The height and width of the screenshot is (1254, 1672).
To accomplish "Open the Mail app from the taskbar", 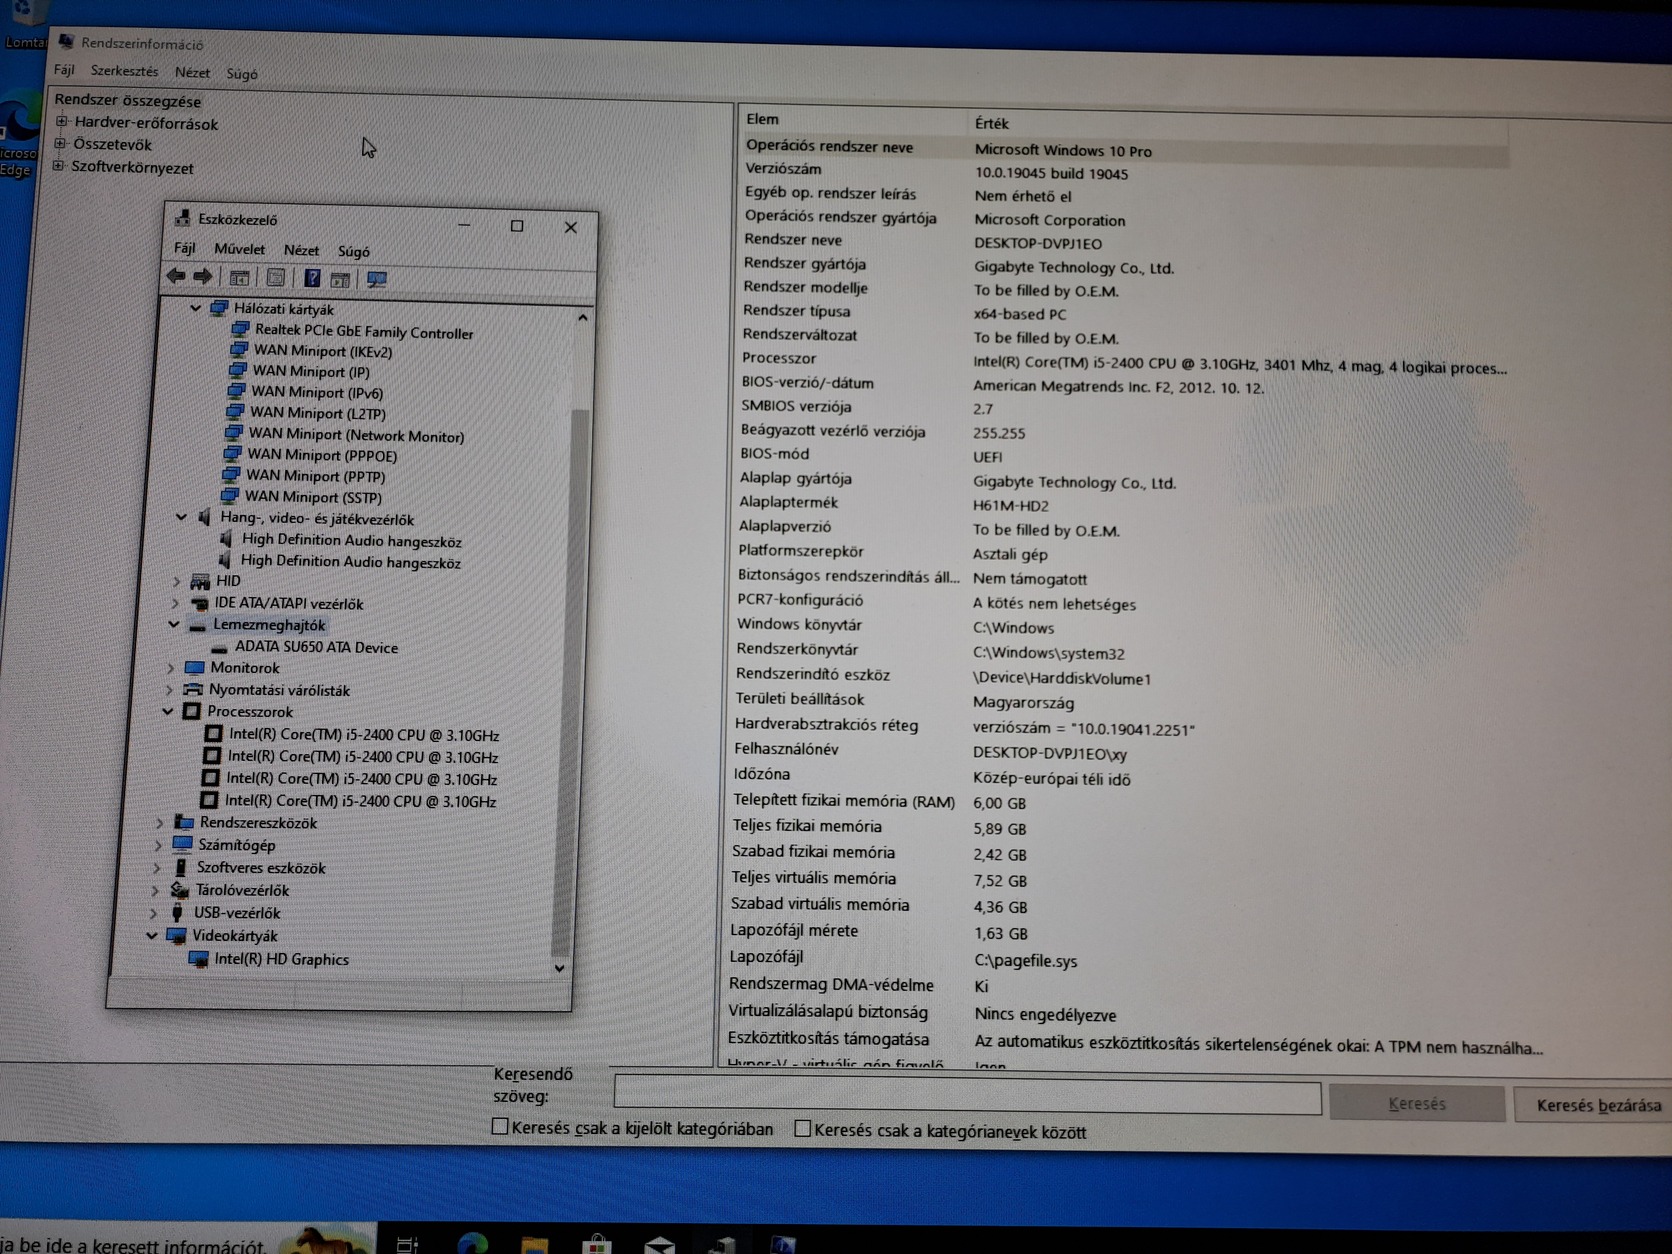I will 660,1245.
